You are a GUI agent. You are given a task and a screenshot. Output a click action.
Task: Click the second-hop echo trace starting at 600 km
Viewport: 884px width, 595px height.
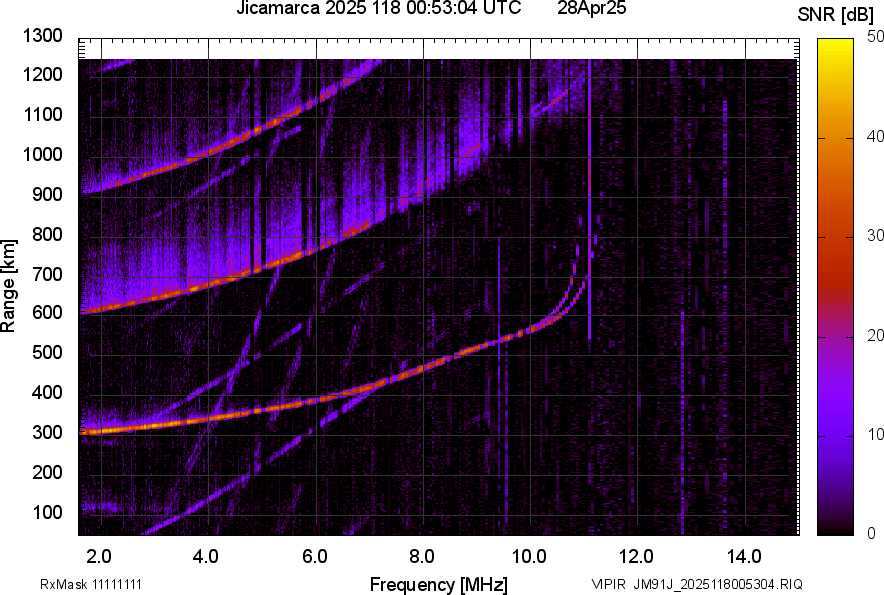point(226,280)
